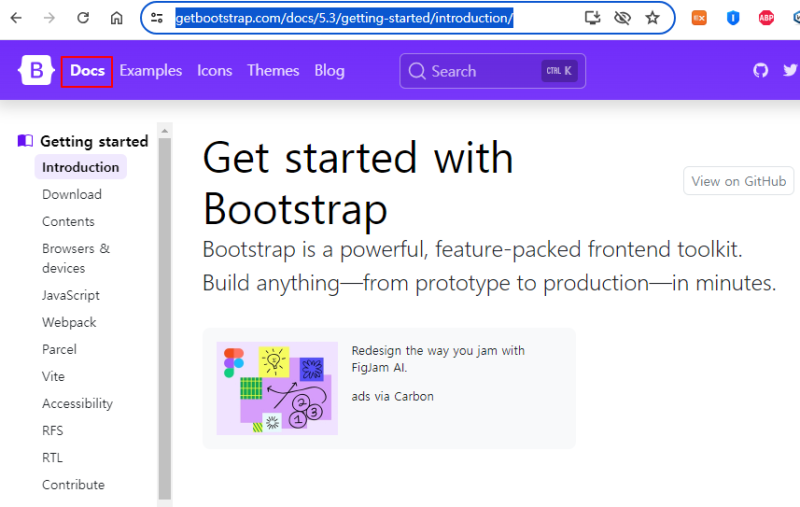Go to browser home page icon
The image size is (800, 507).
(x=116, y=18)
